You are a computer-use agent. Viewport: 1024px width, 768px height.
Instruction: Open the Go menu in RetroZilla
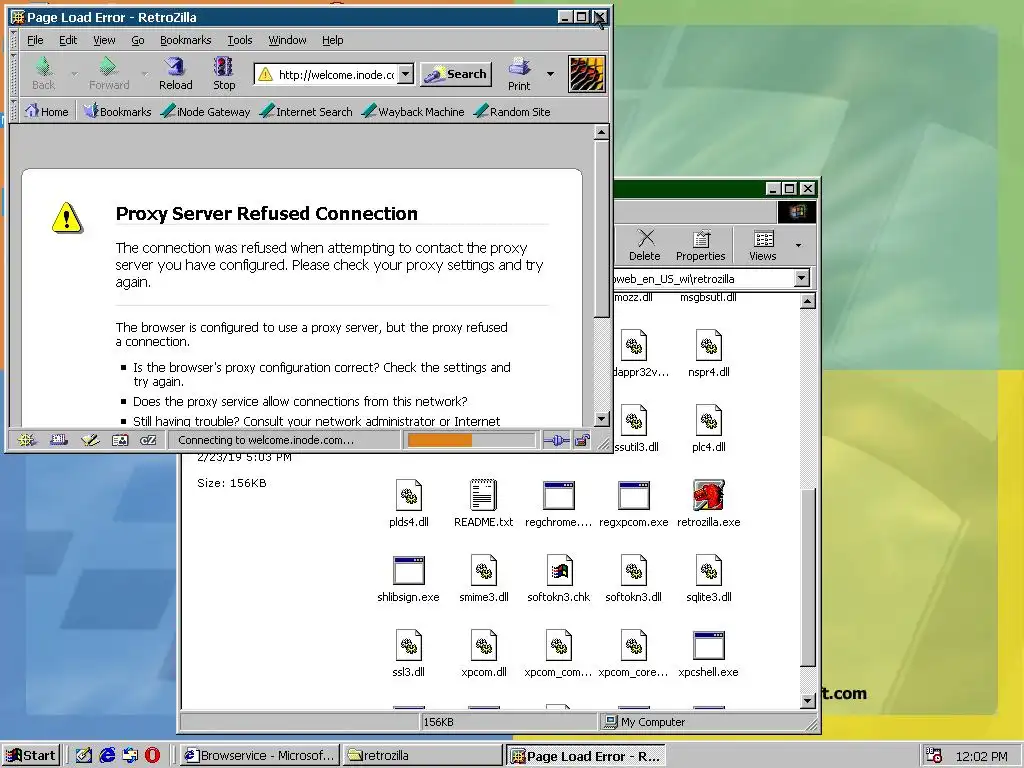(x=137, y=40)
